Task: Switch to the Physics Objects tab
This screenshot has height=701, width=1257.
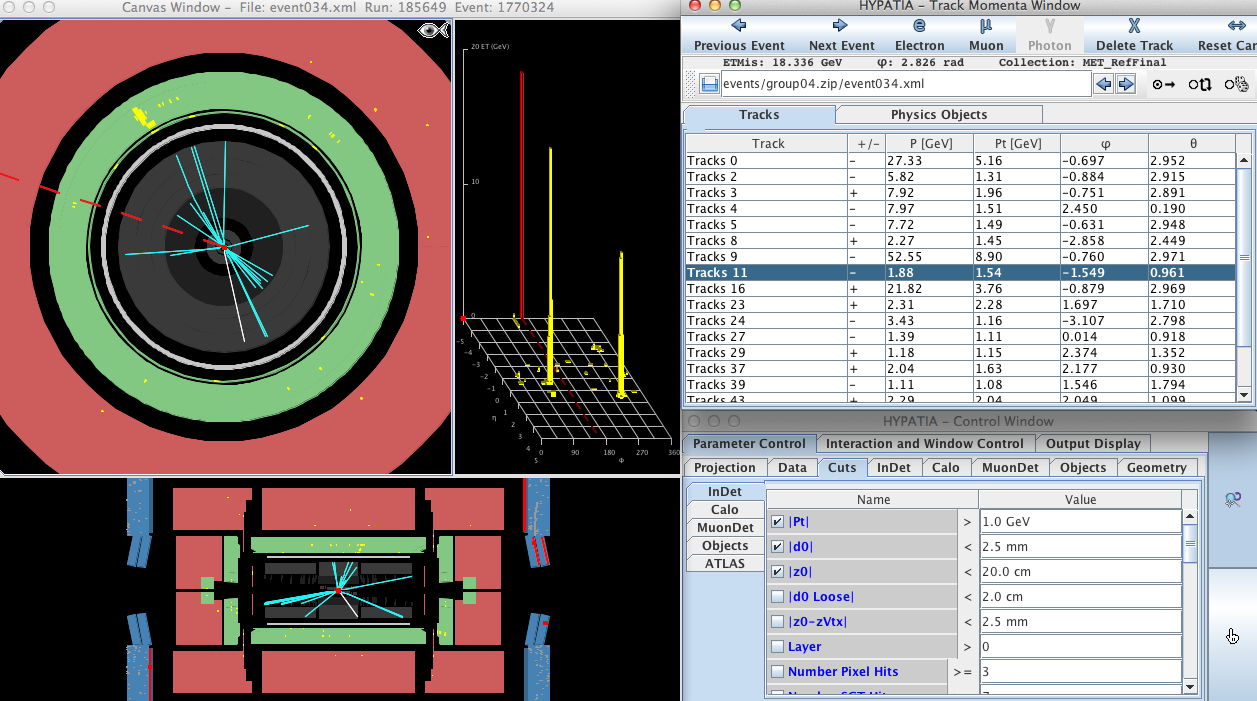Action: pos(938,115)
